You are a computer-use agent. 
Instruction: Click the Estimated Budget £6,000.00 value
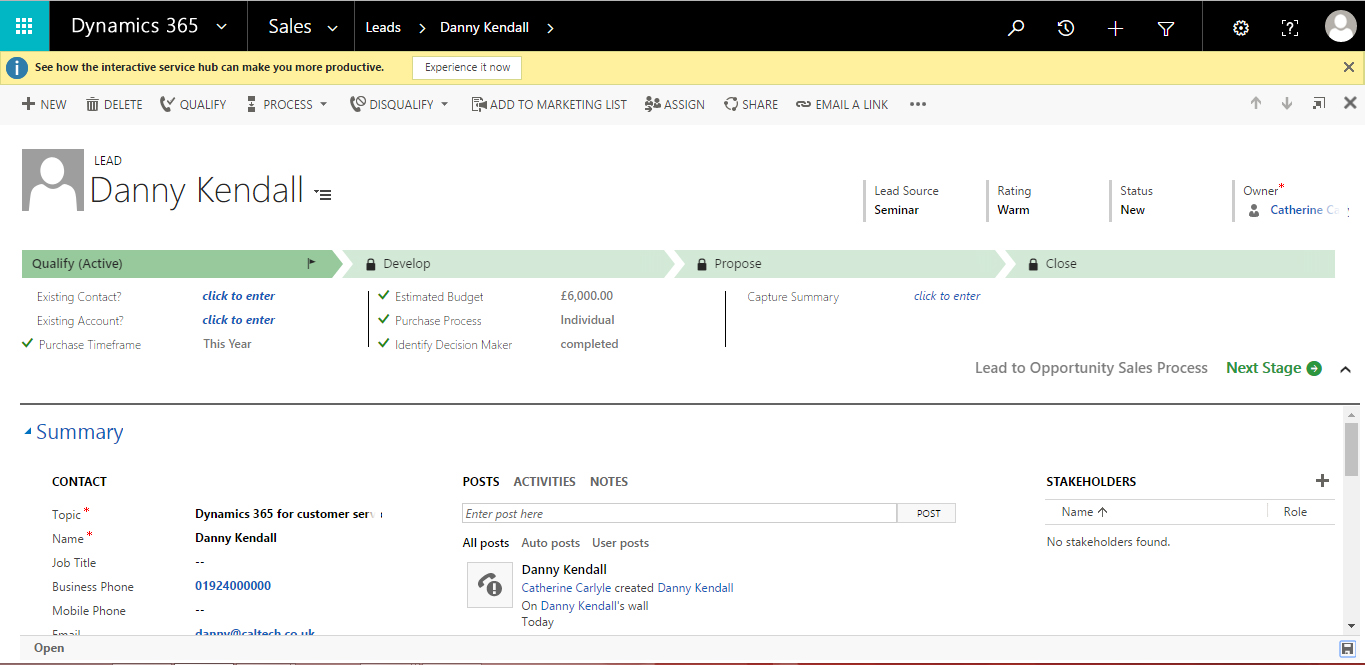[587, 296]
